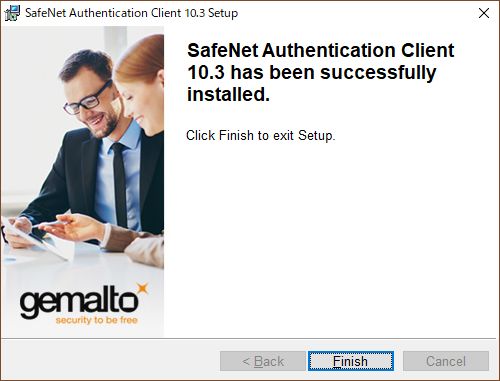Viewport: 500px width, 381px height.
Task: Click the grey button bar left of Back
Action: tap(110, 361)
